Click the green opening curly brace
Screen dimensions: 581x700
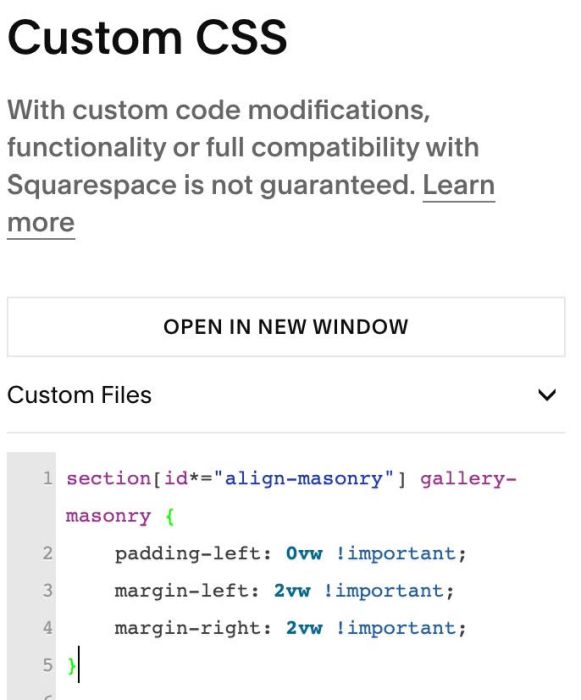pos(170,517)
